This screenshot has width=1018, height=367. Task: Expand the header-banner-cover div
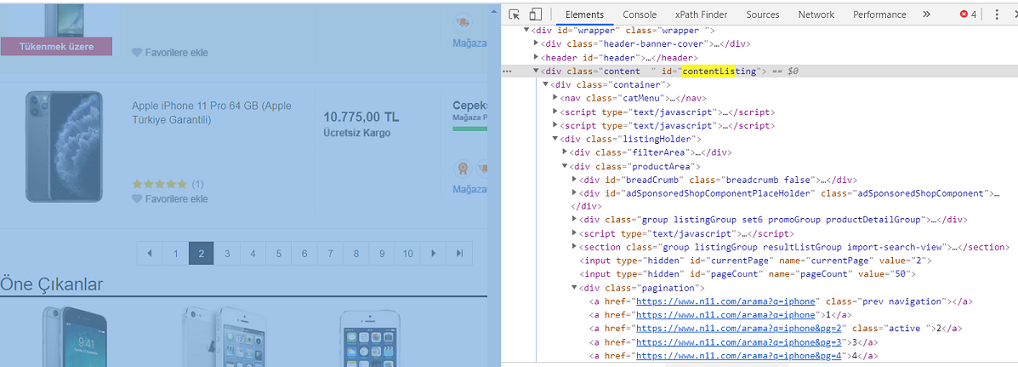536,44
